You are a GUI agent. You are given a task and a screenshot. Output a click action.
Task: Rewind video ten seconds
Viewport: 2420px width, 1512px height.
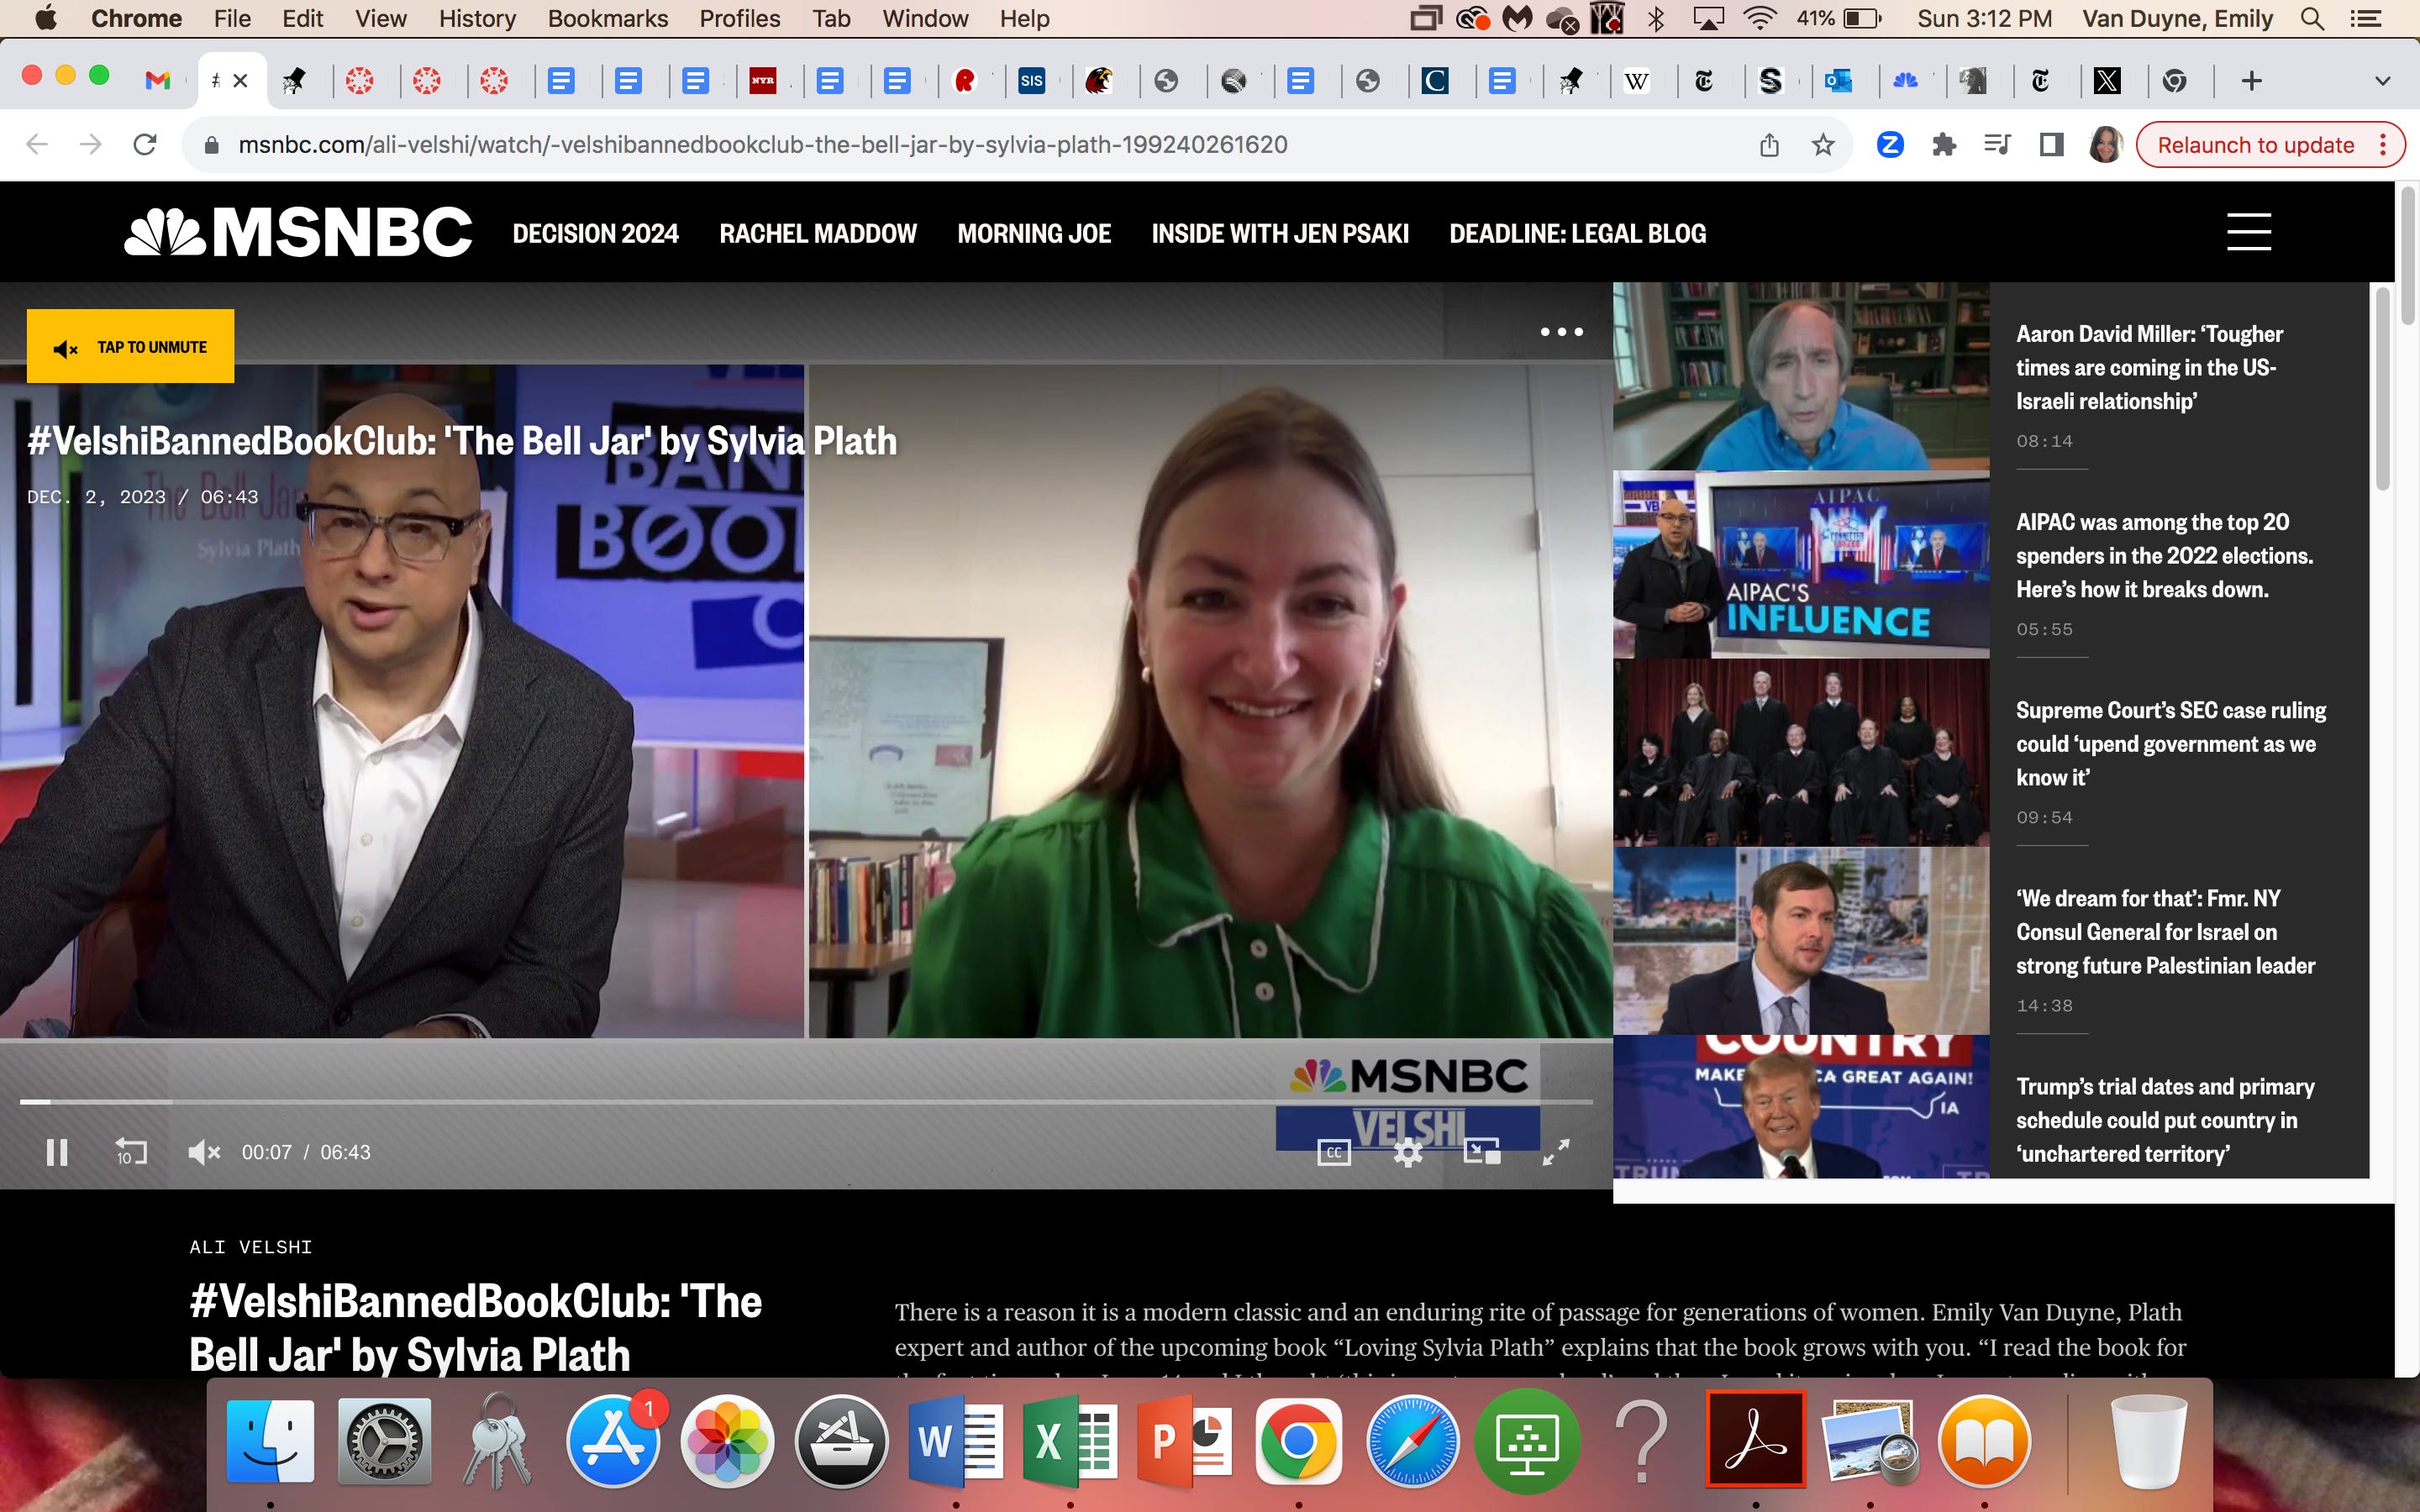click(131, 1152)
